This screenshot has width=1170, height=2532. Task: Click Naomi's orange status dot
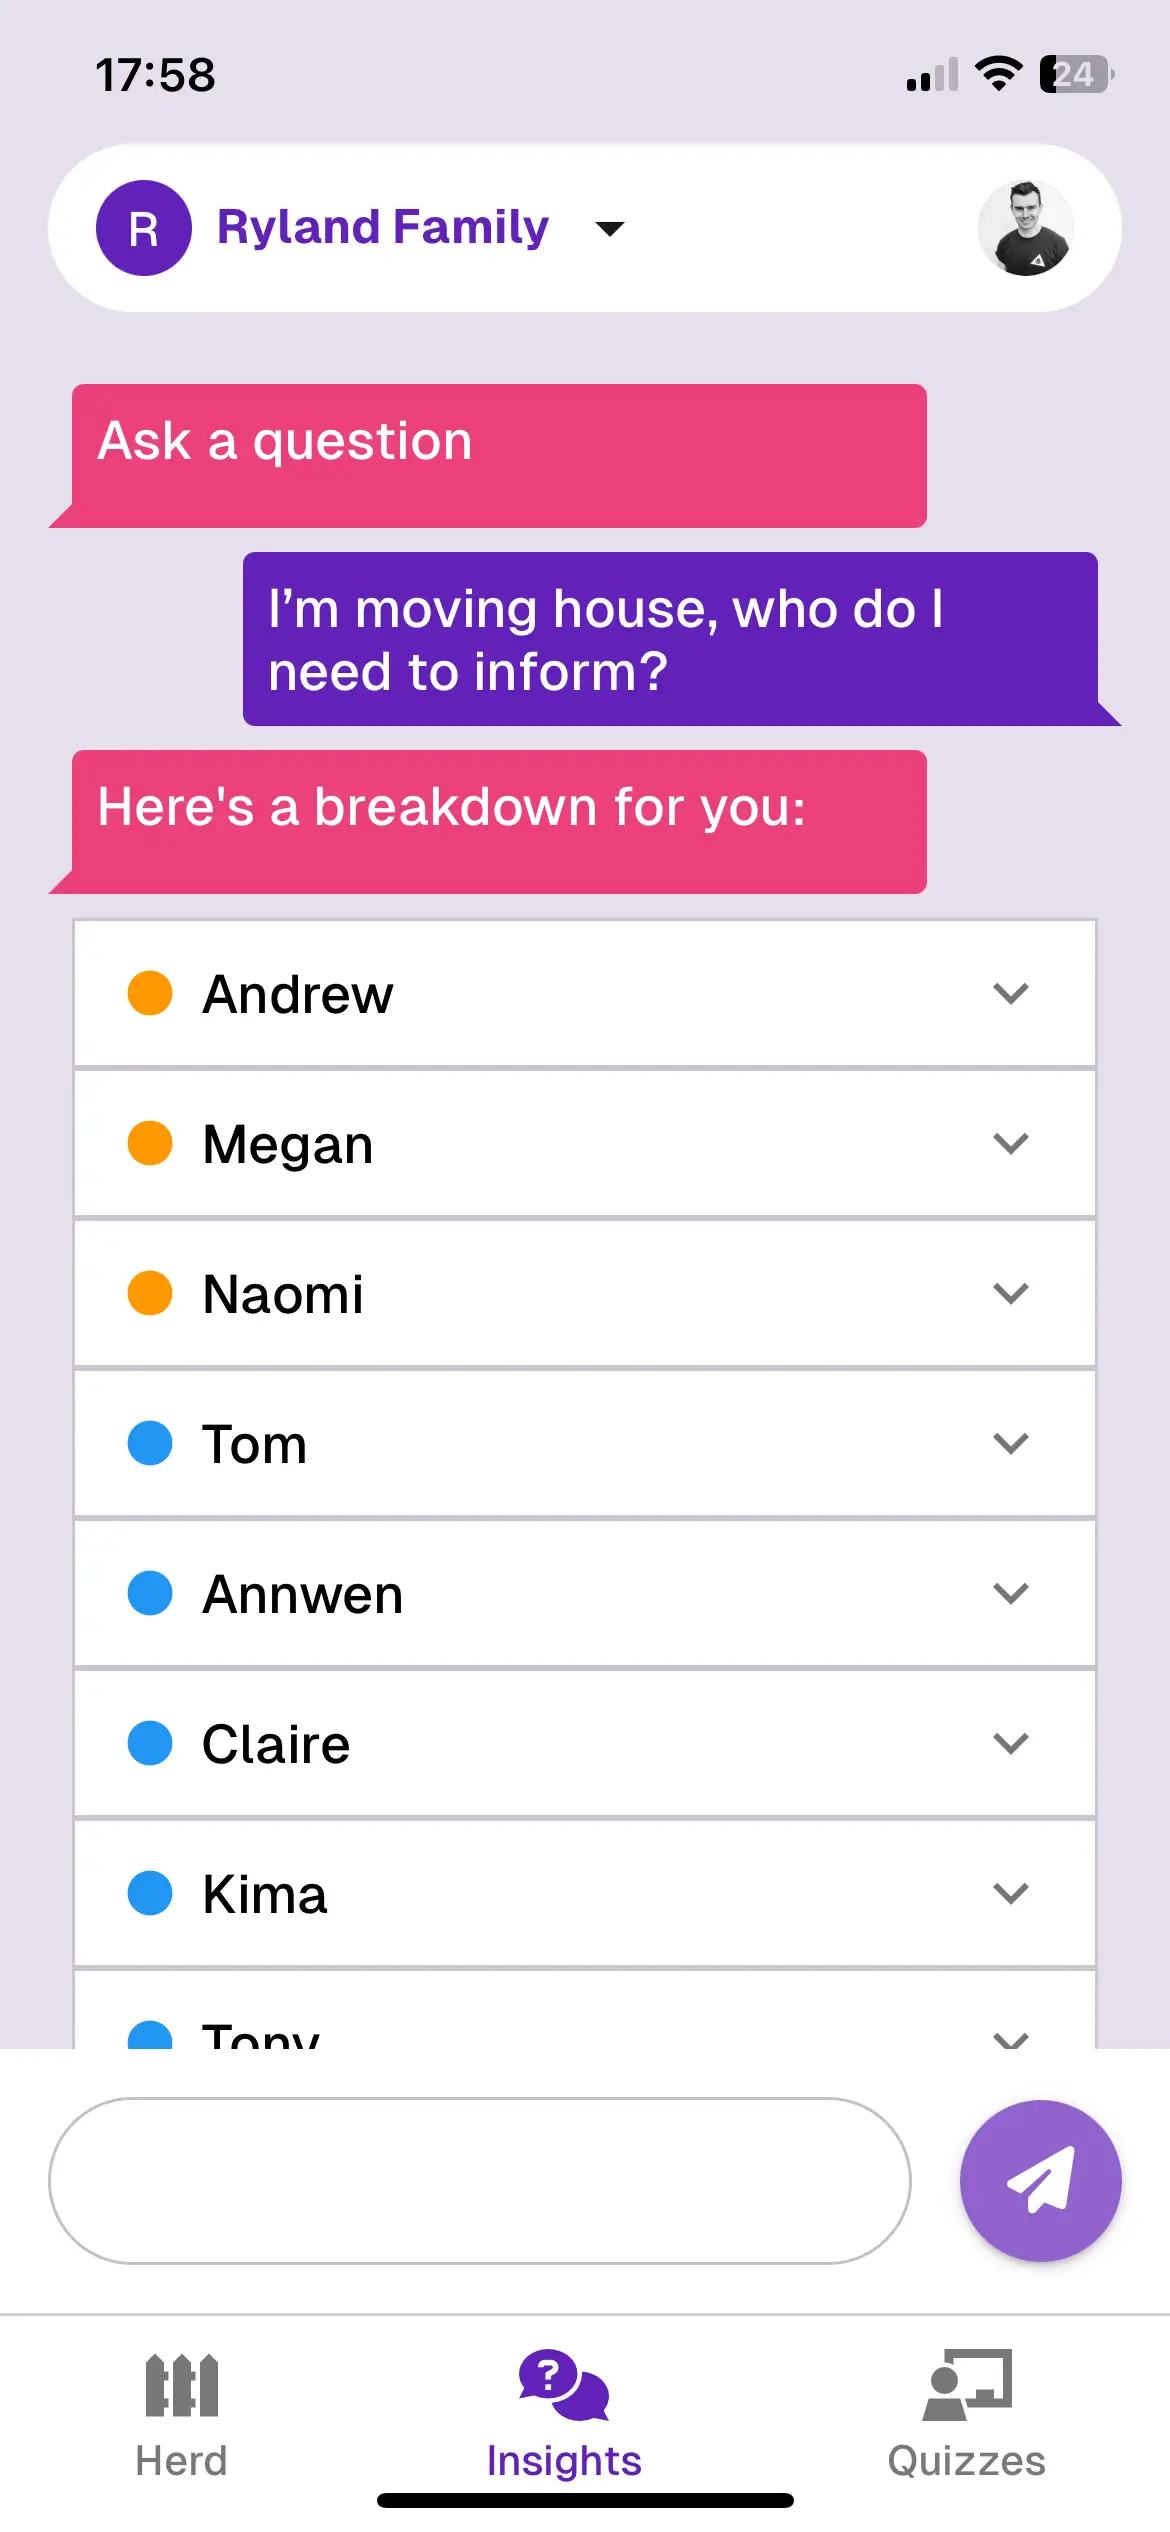click(x=150, y=1293)
